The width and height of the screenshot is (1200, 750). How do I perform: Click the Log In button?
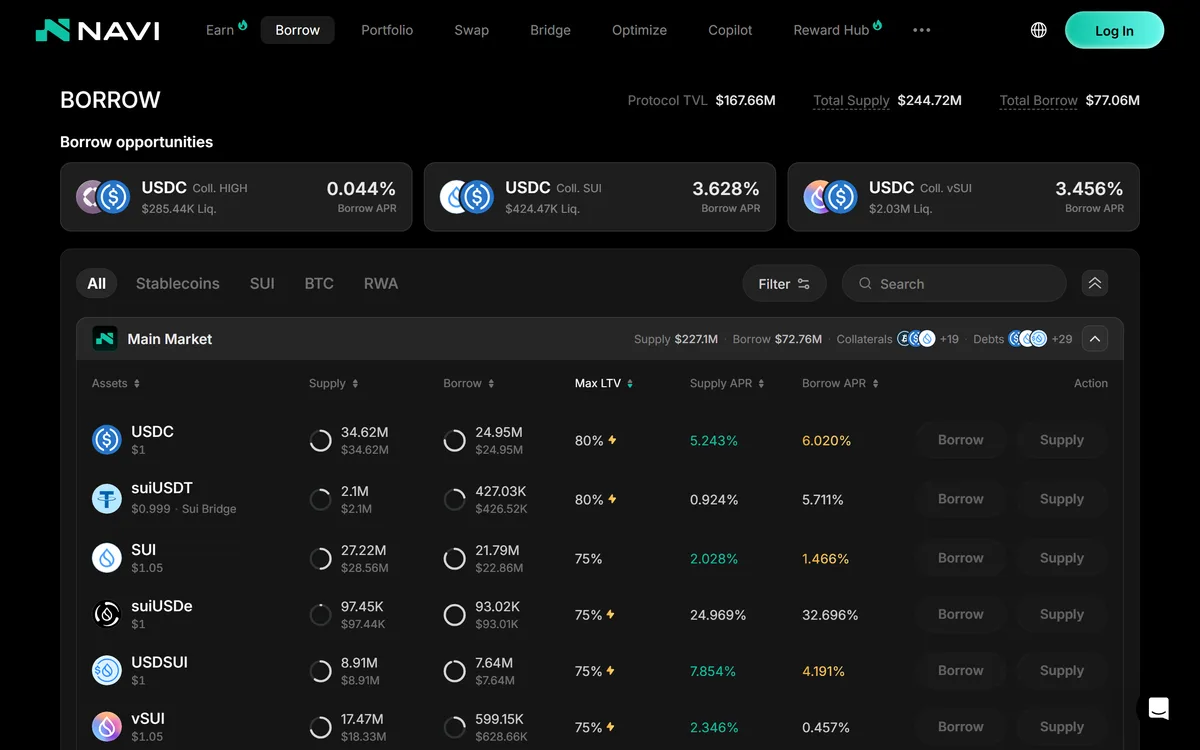[x=1114, y=30]
